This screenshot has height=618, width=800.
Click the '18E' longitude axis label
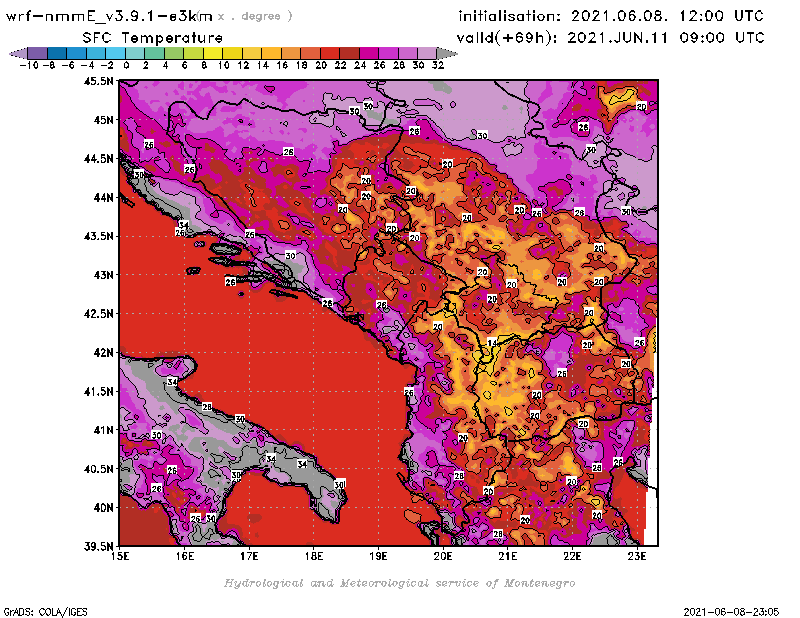point(314,556)
